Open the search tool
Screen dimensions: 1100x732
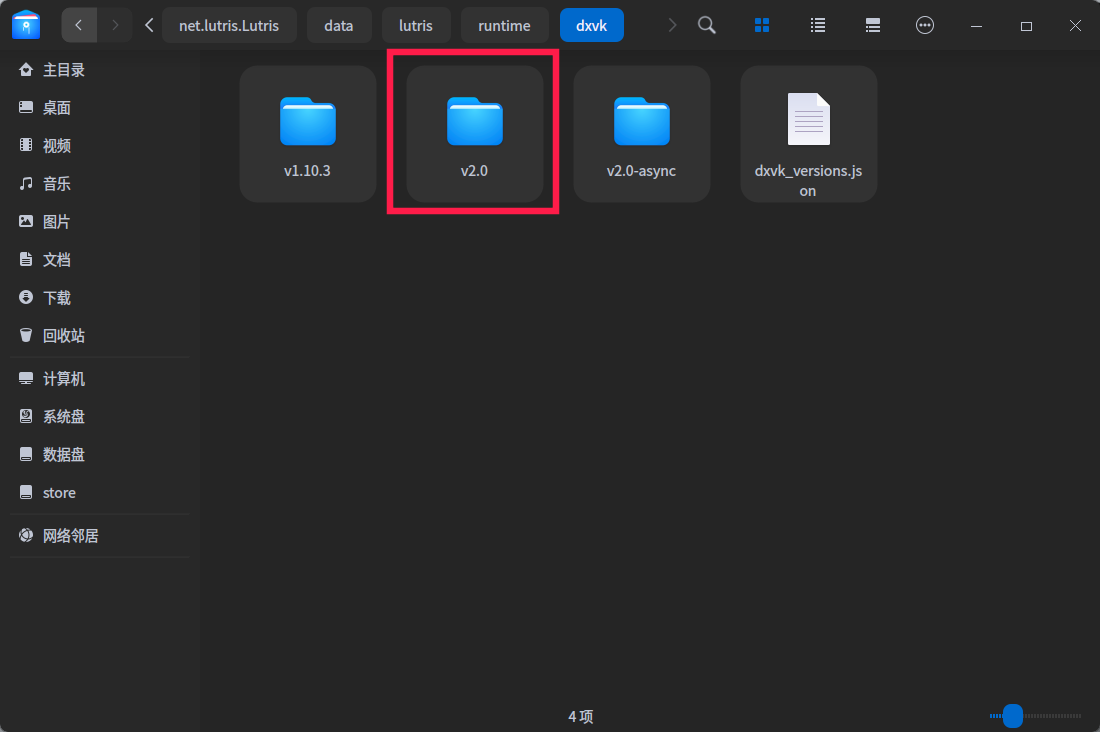point(707,25)
